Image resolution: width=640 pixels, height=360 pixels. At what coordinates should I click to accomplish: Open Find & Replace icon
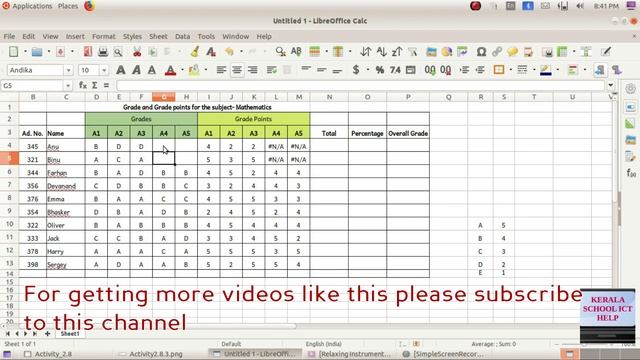[280, 52]
